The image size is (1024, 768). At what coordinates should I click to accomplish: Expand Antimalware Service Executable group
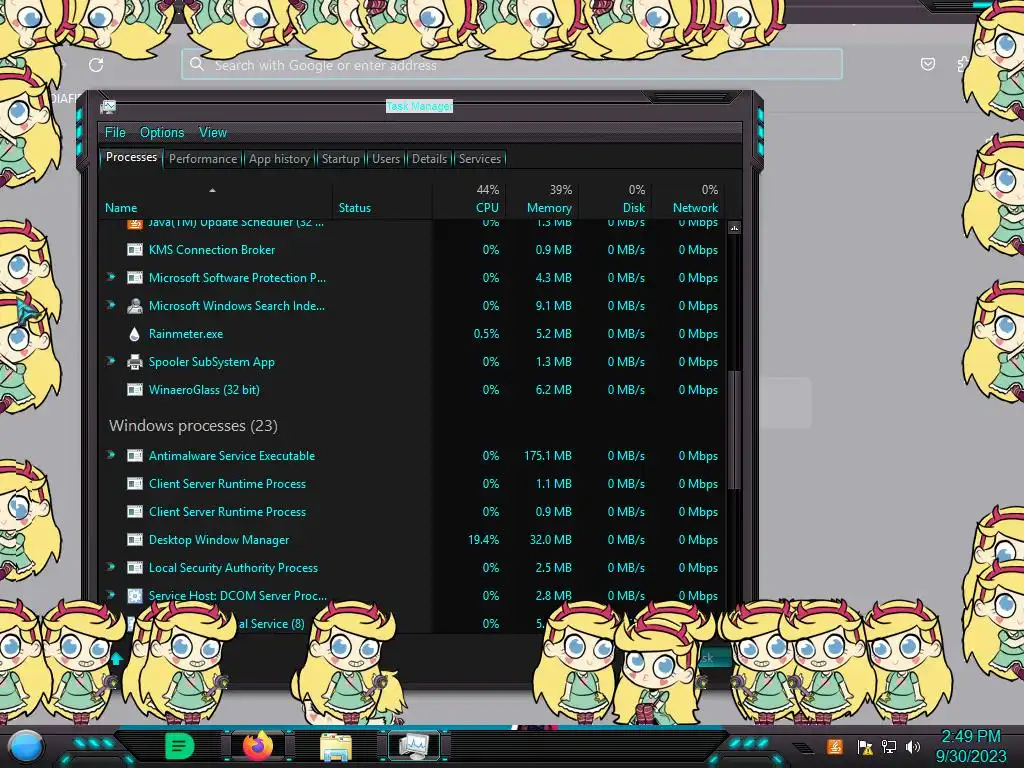click(111, 455)
